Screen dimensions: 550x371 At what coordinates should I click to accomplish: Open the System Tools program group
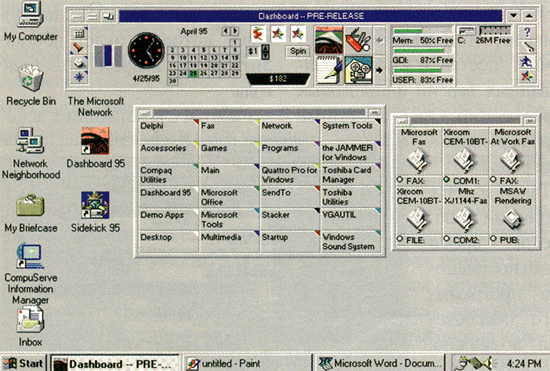351,130
